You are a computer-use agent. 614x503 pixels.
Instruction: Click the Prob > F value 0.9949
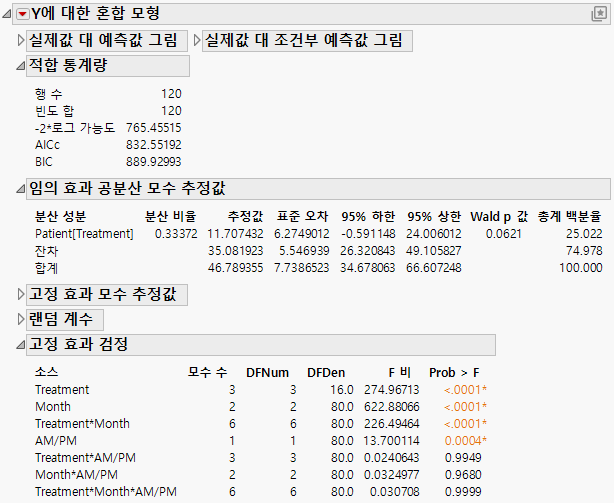463,458
